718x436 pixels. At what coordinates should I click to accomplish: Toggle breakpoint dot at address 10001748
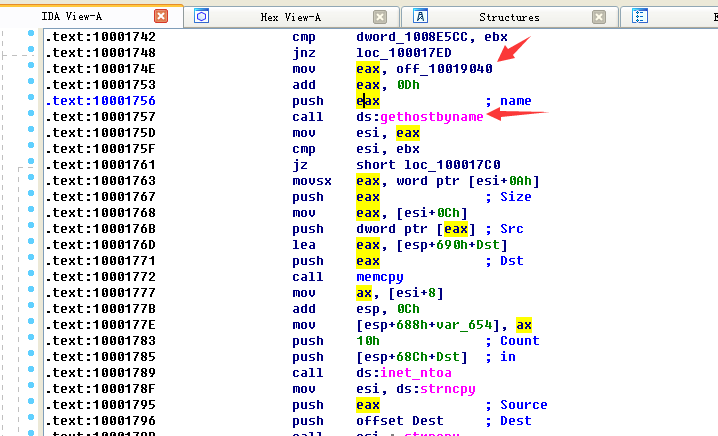coord(31,49)
